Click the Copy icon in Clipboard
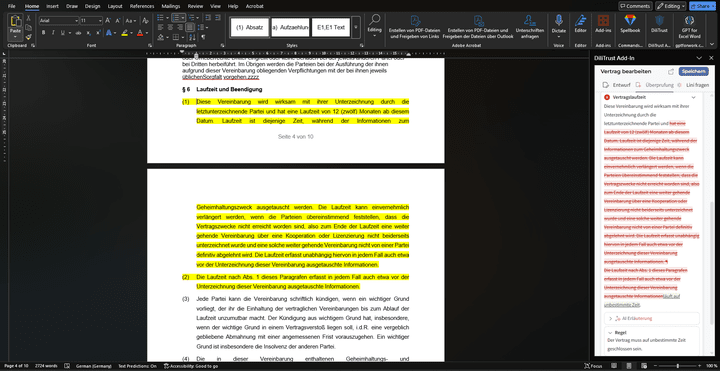Viewport: 720px width, 371px height. pos(28,28)
